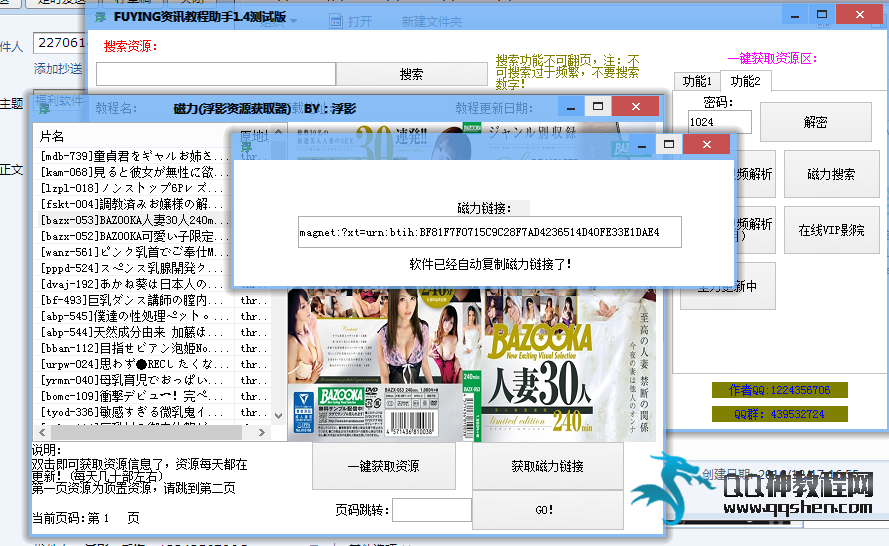Image resolution: width=889 pixels, height=546 pixels.
Task: Select list row [fskt-004]
Action: 134,204
